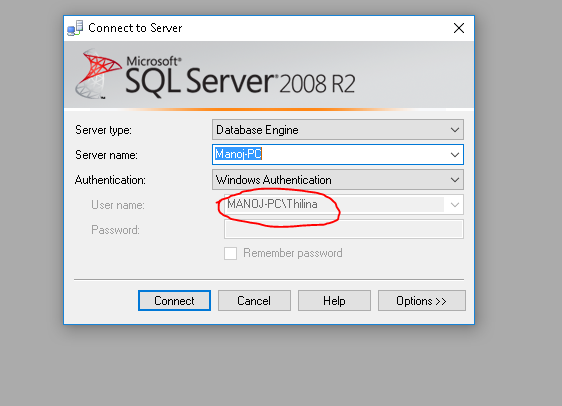Click the "Remember password" label text

click(x=293, y=253)
